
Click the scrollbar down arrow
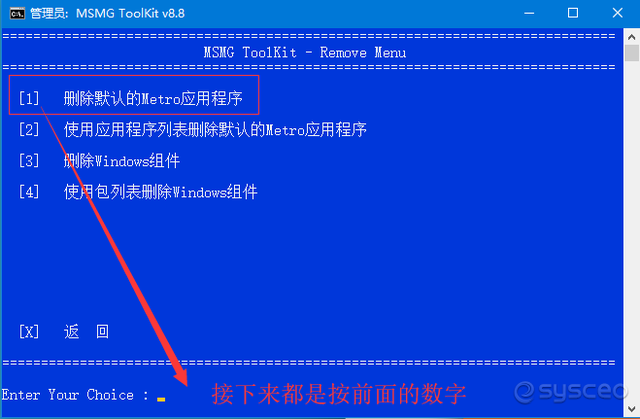click(631, 408)
